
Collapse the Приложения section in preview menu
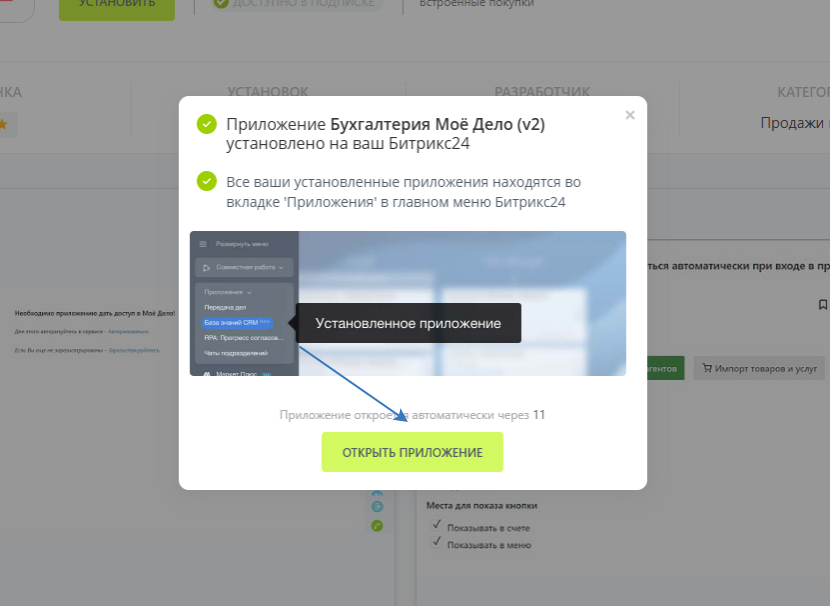pos(228,292)
